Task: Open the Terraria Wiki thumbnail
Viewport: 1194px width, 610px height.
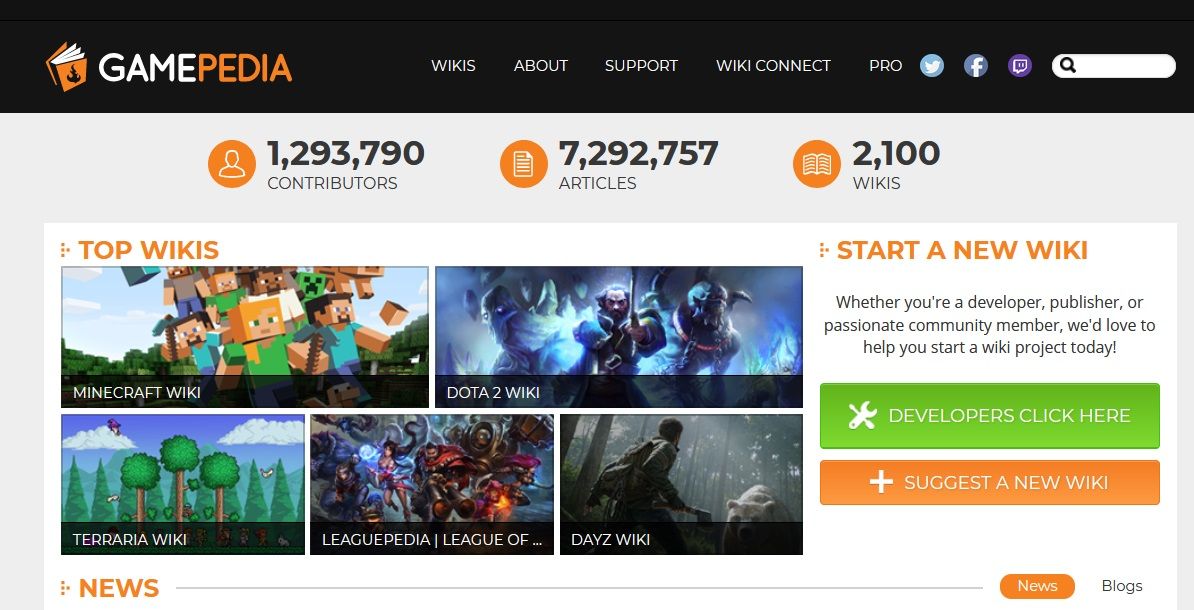Action: (x=183, y=484)
